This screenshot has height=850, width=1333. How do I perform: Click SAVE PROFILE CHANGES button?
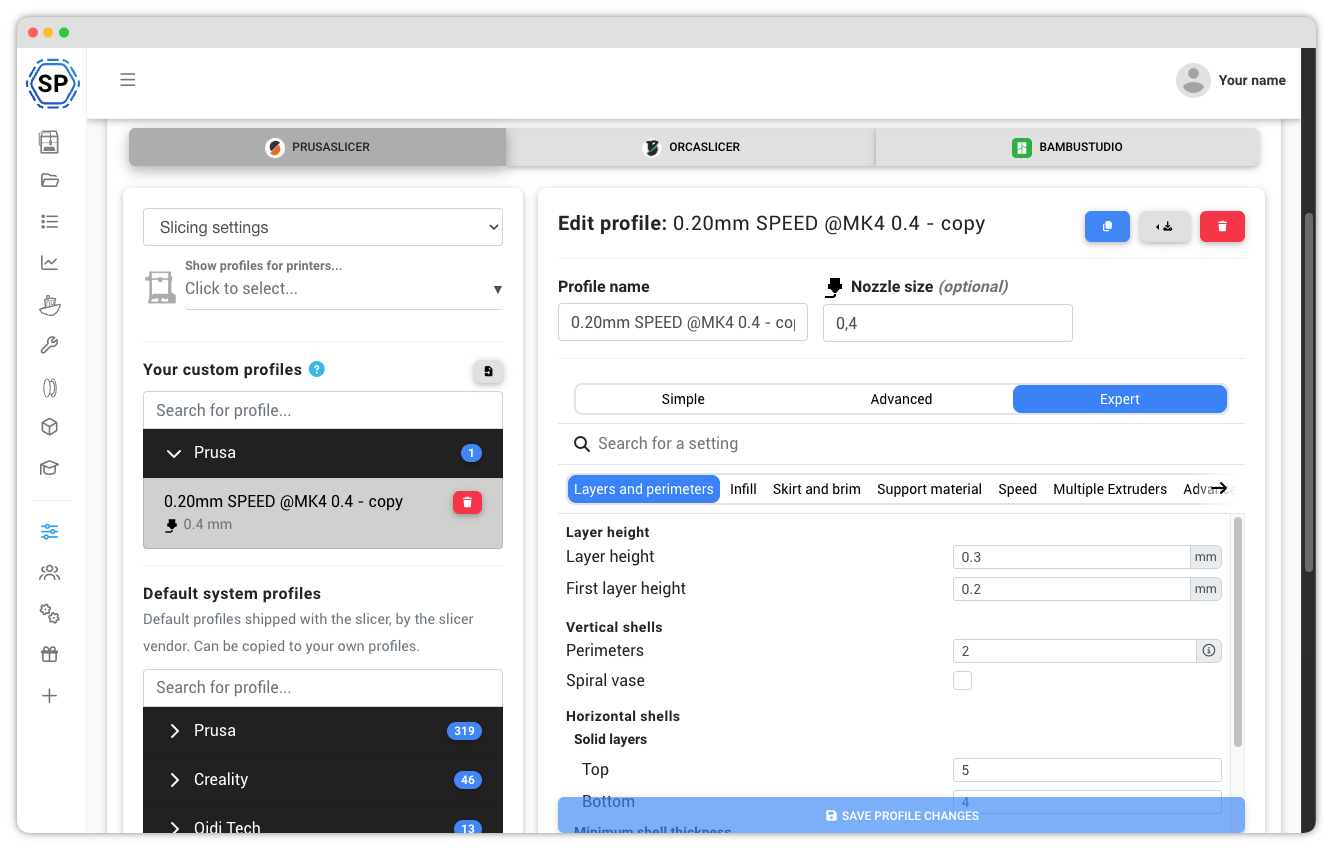click(901, 814)
